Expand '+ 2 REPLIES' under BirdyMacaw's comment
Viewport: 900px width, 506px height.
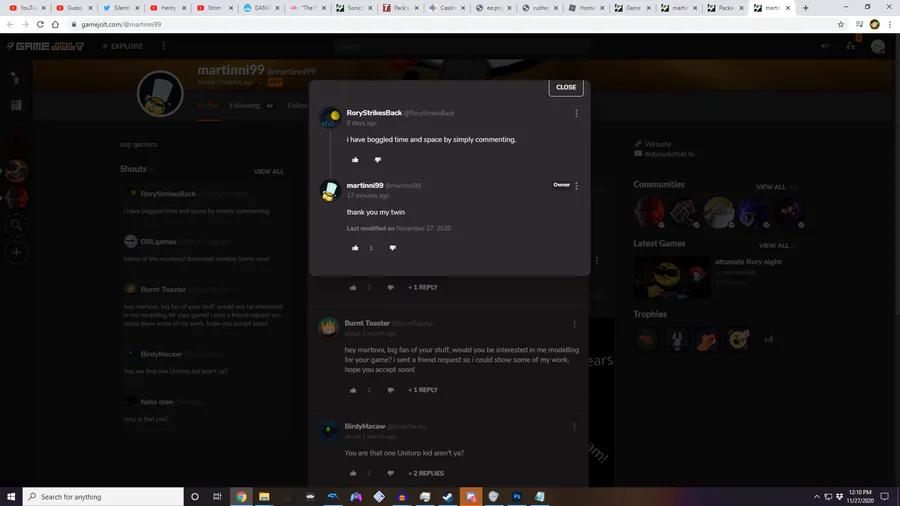426,473
